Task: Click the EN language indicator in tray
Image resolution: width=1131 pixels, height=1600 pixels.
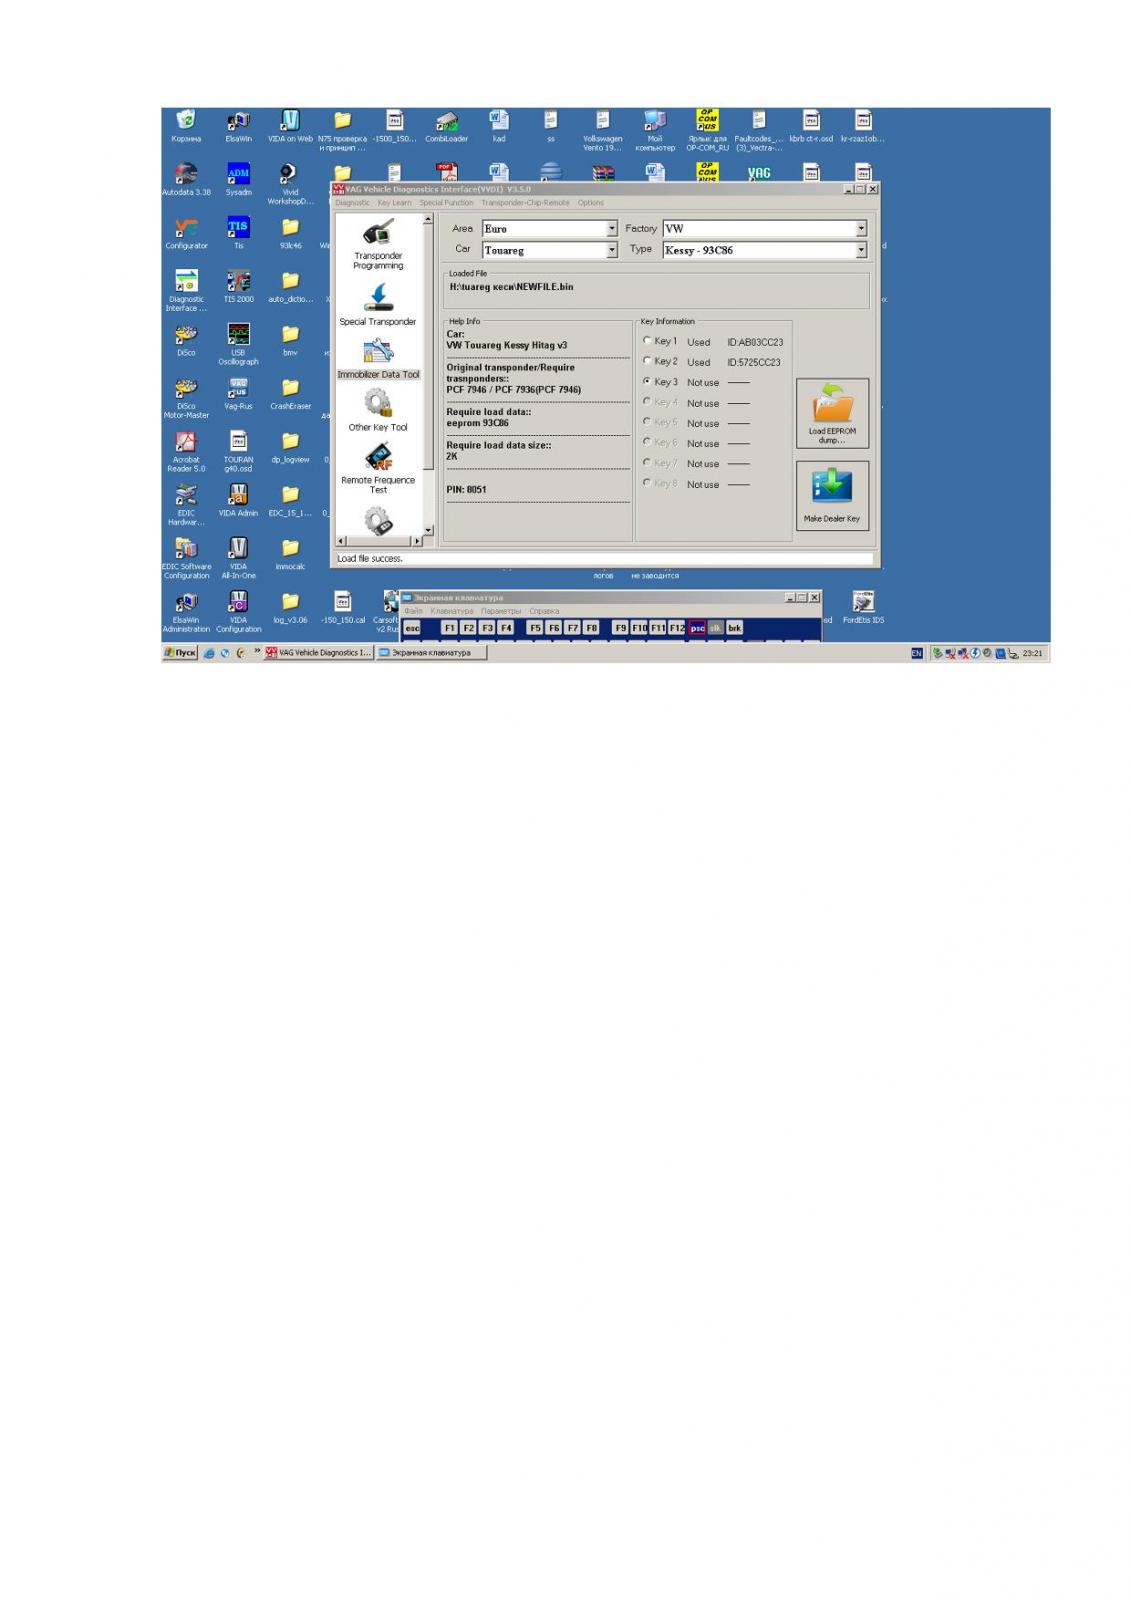Action: (917, 653)
